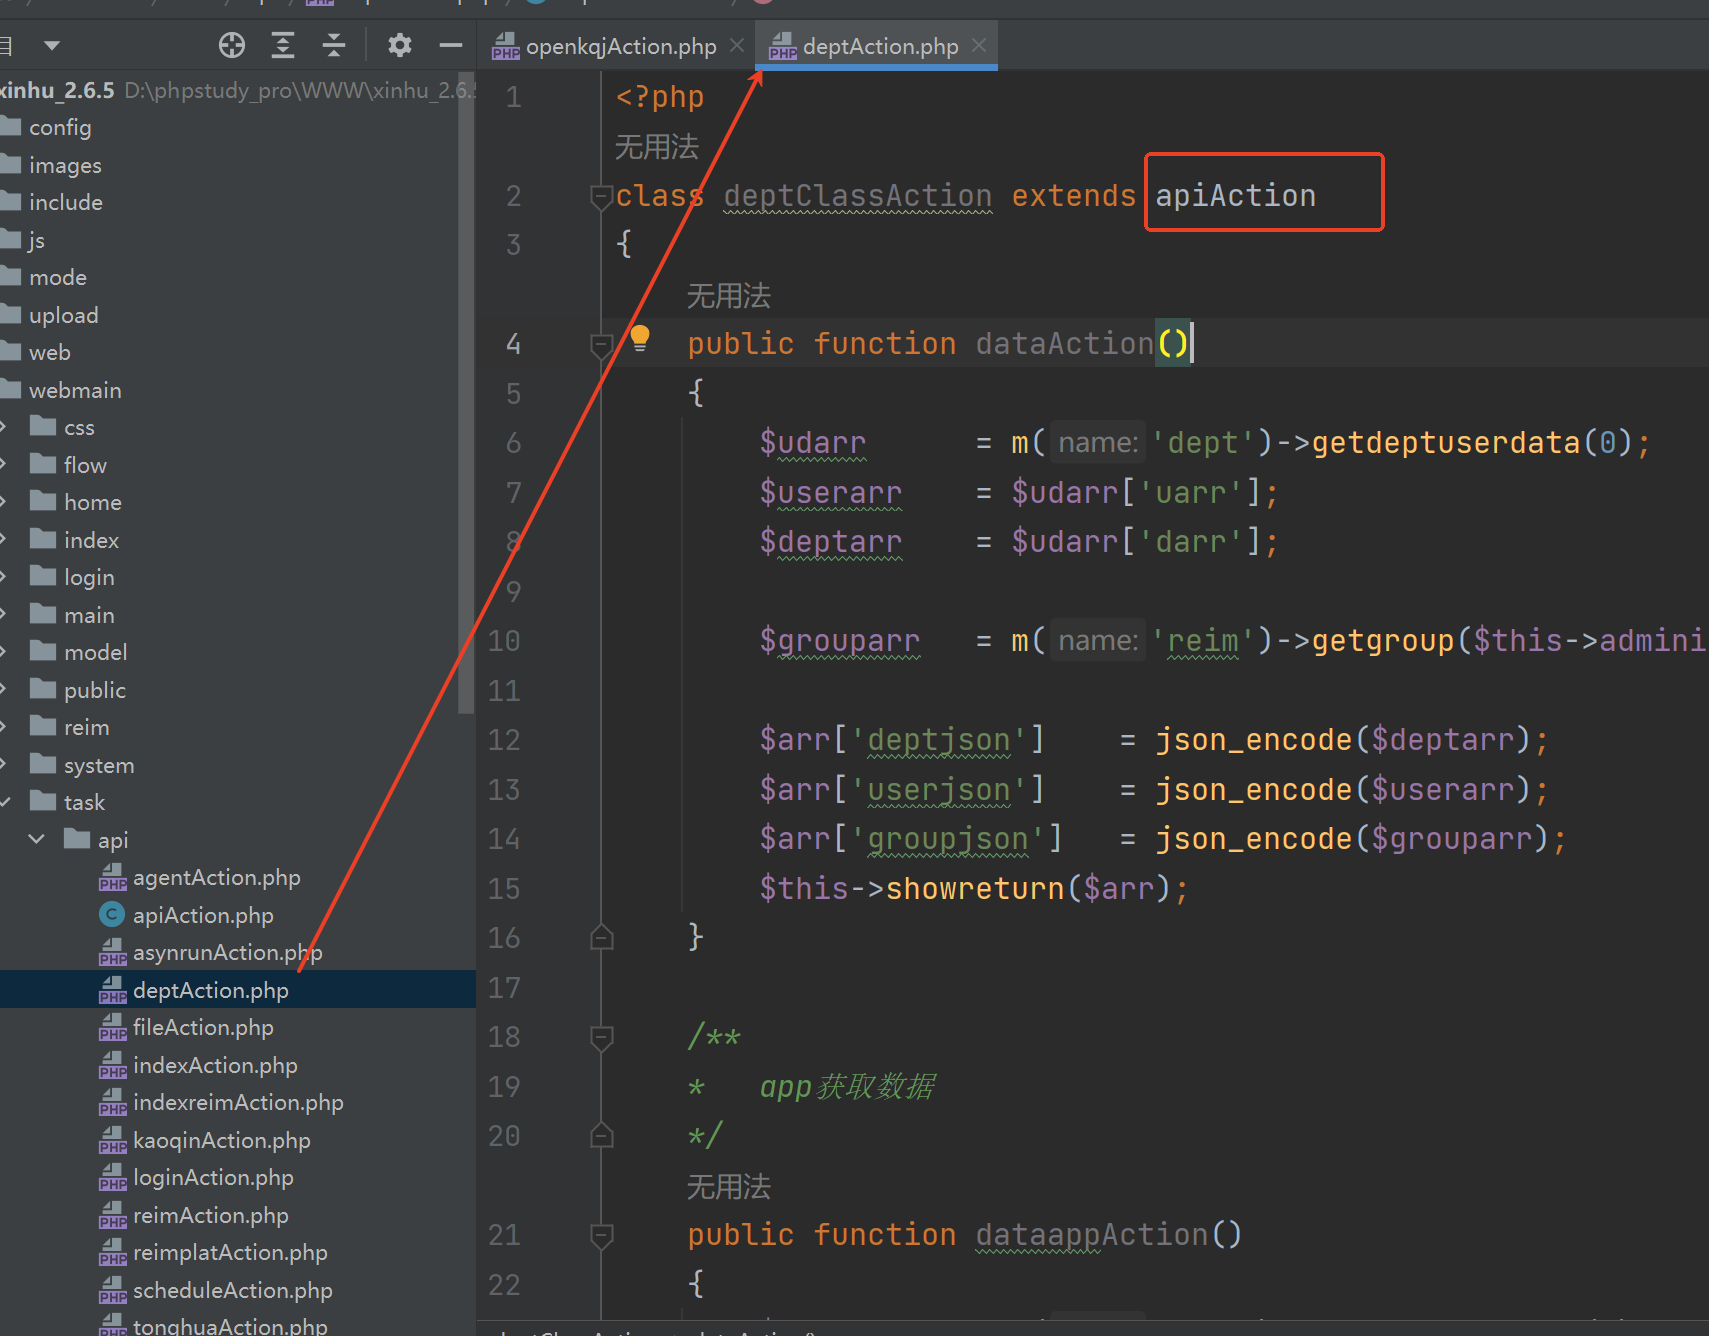Select the login folder in tree
Image resolution: width=1709 pixels, height=1336 pixels.
[x=89, y=577]
